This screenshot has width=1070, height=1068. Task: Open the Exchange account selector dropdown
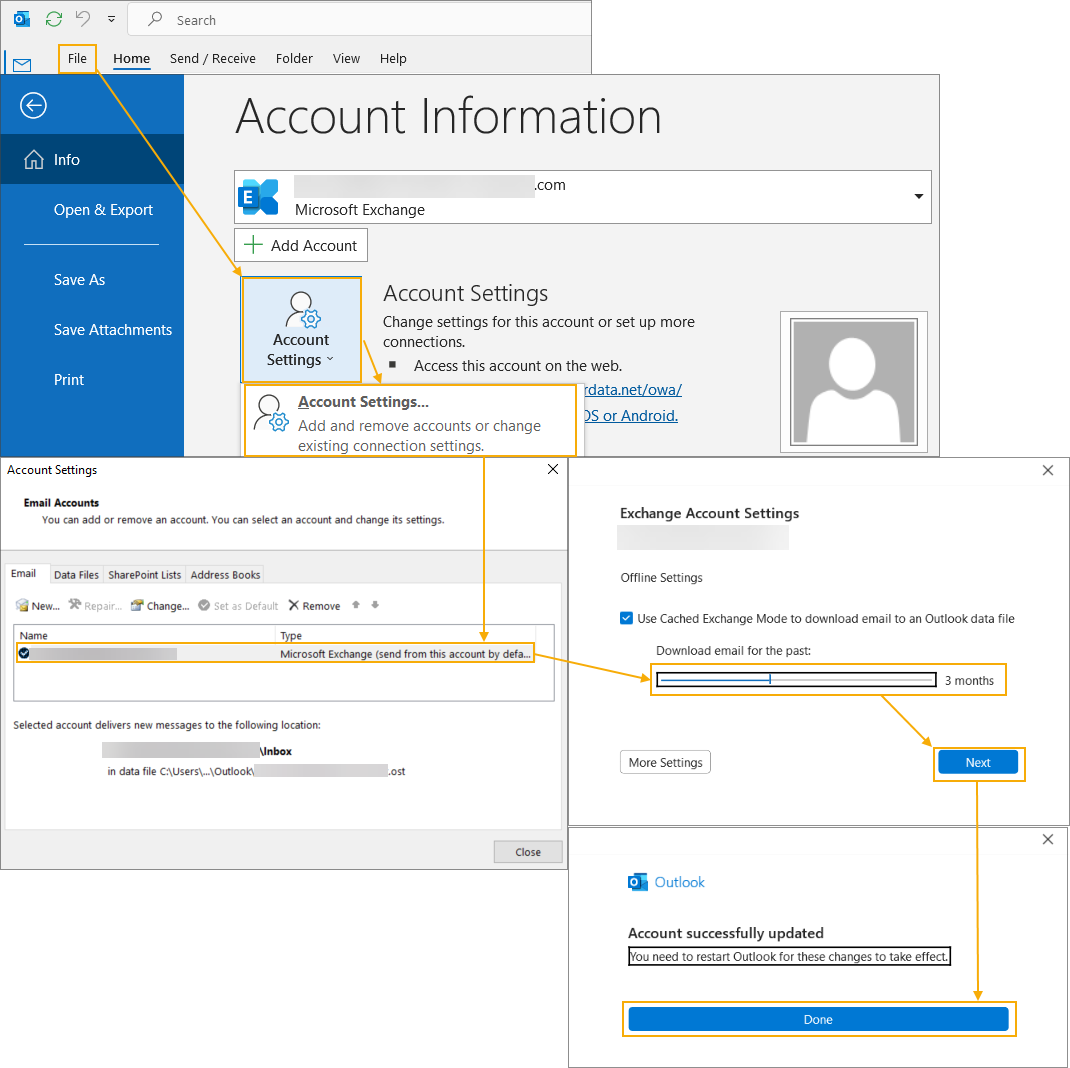tap(918, 197)
